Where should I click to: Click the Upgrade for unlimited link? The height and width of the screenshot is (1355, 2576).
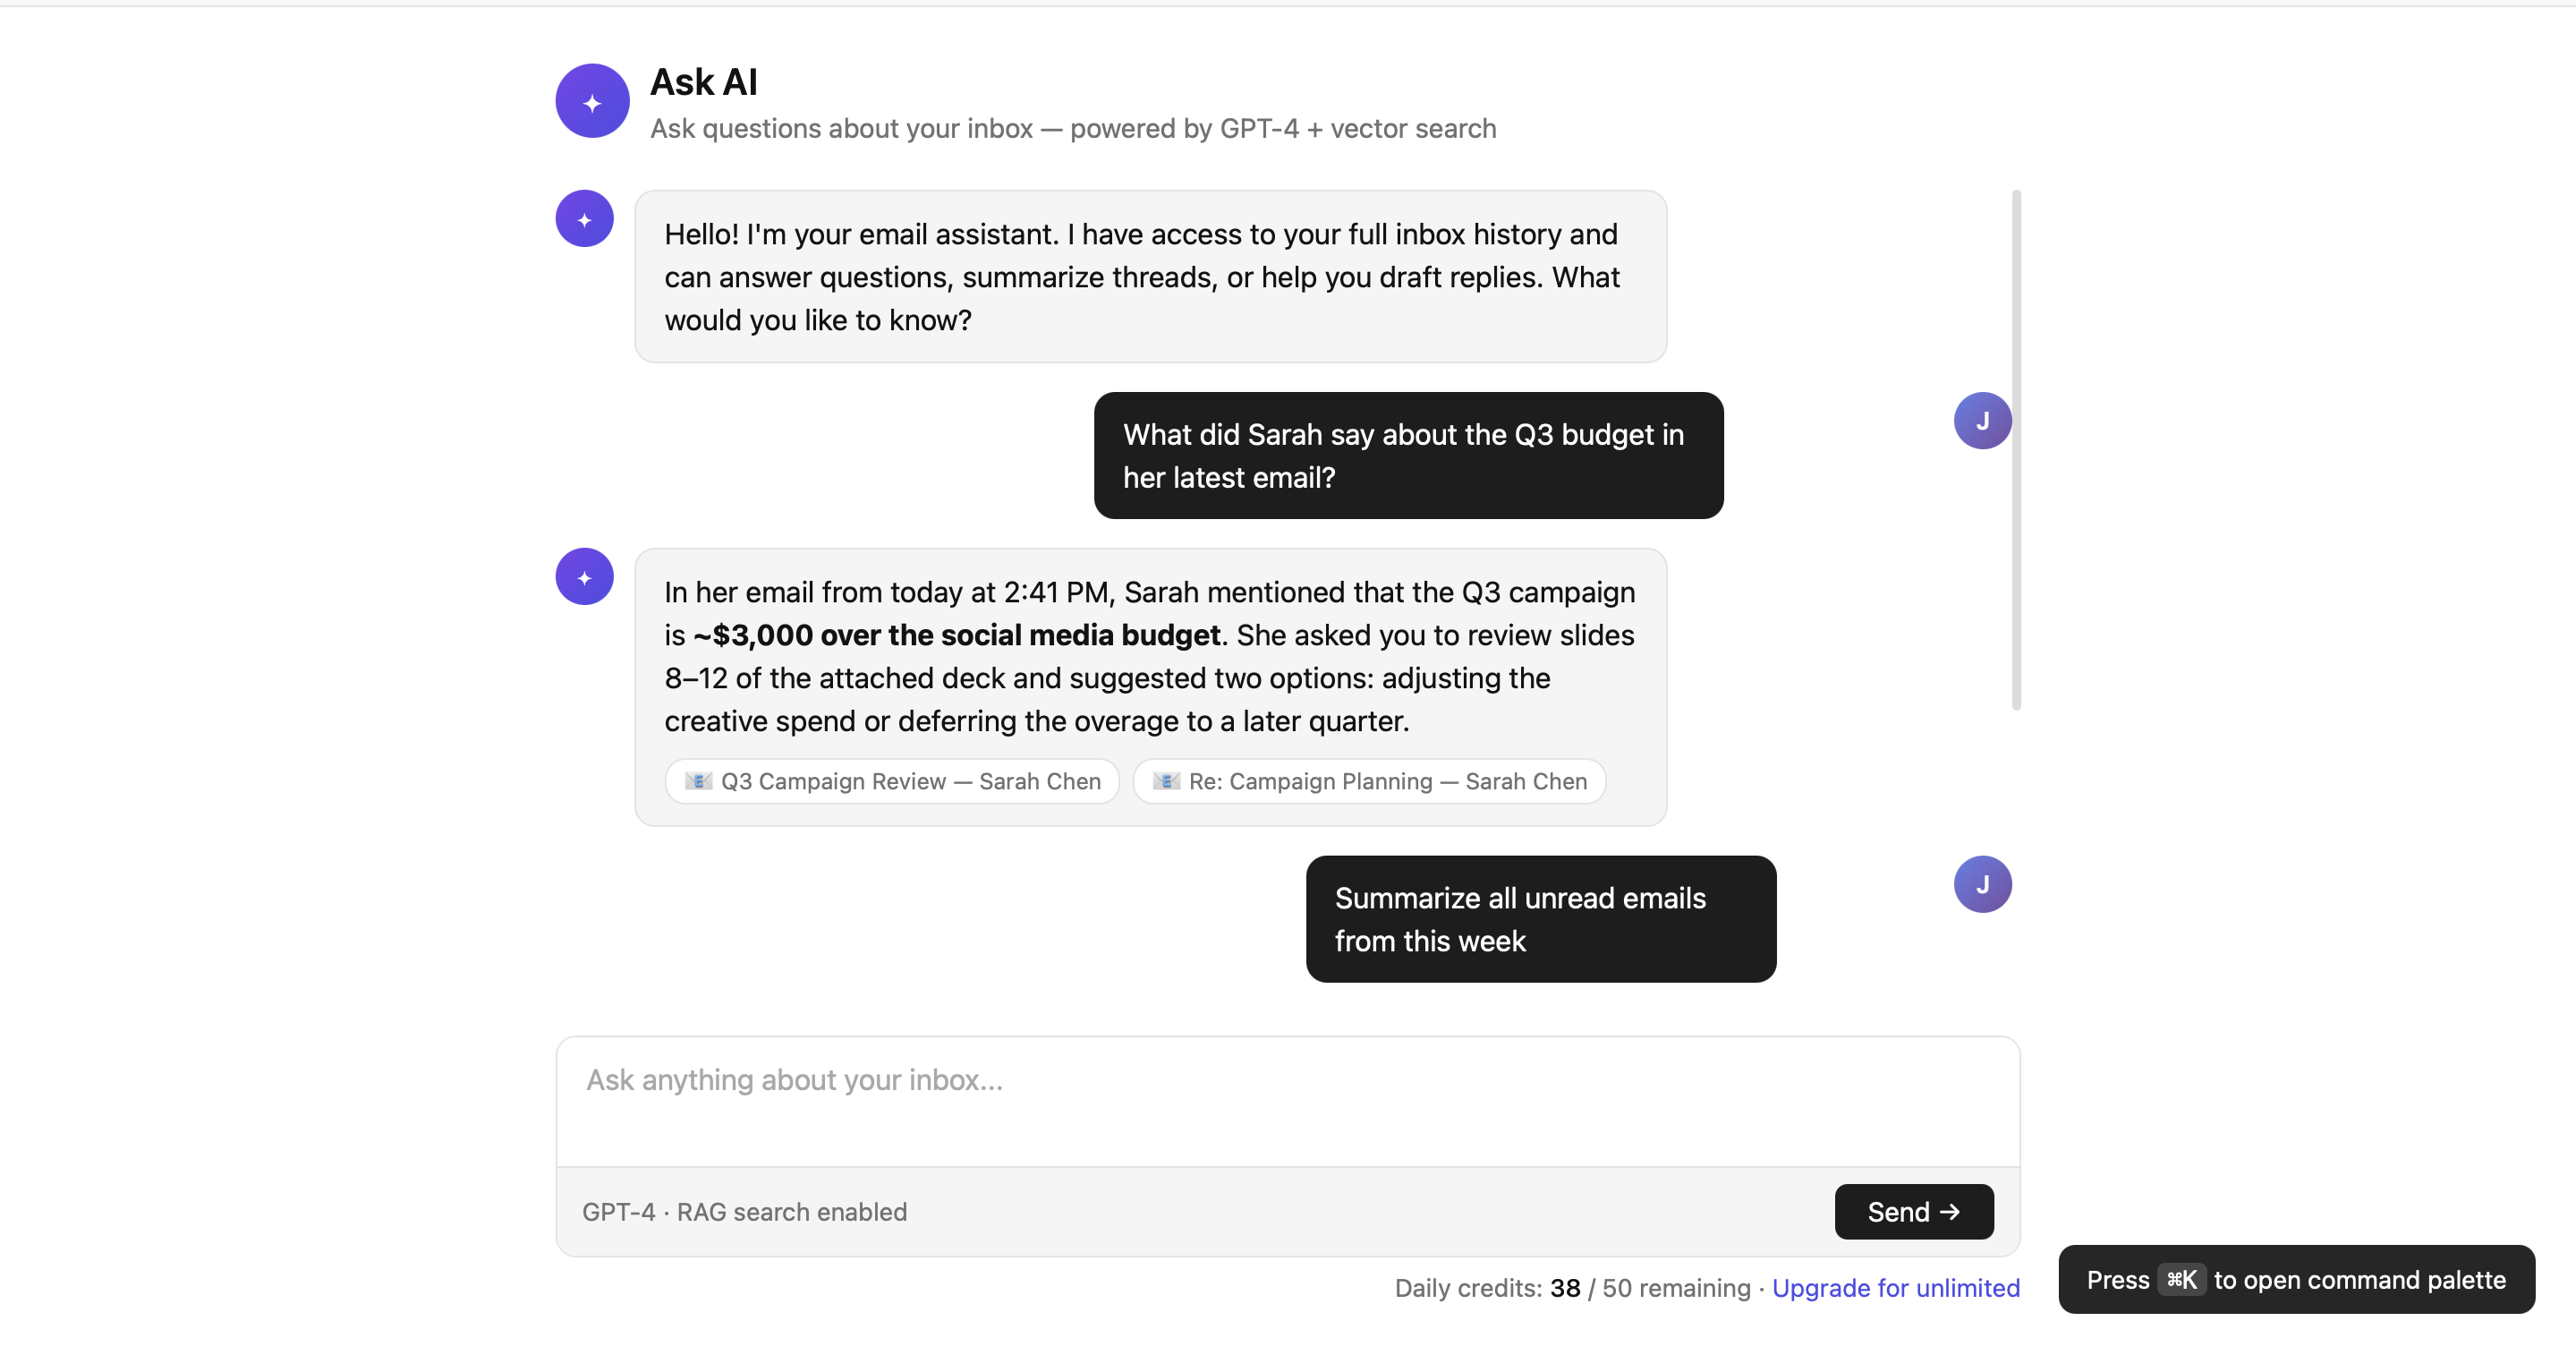pos(1896,1288)
